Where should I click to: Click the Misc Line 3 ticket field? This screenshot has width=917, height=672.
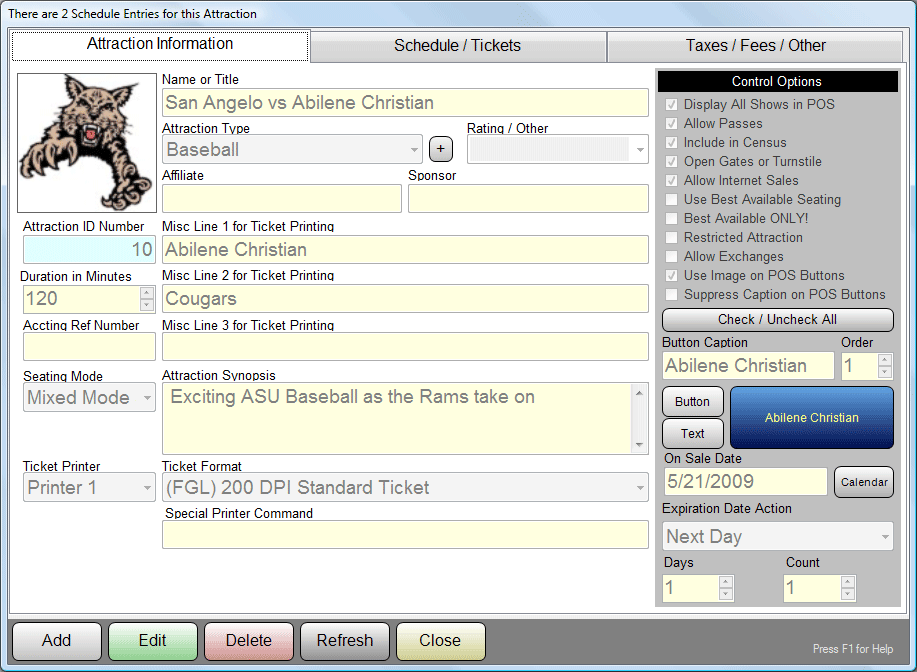click(x=405, y=347)
